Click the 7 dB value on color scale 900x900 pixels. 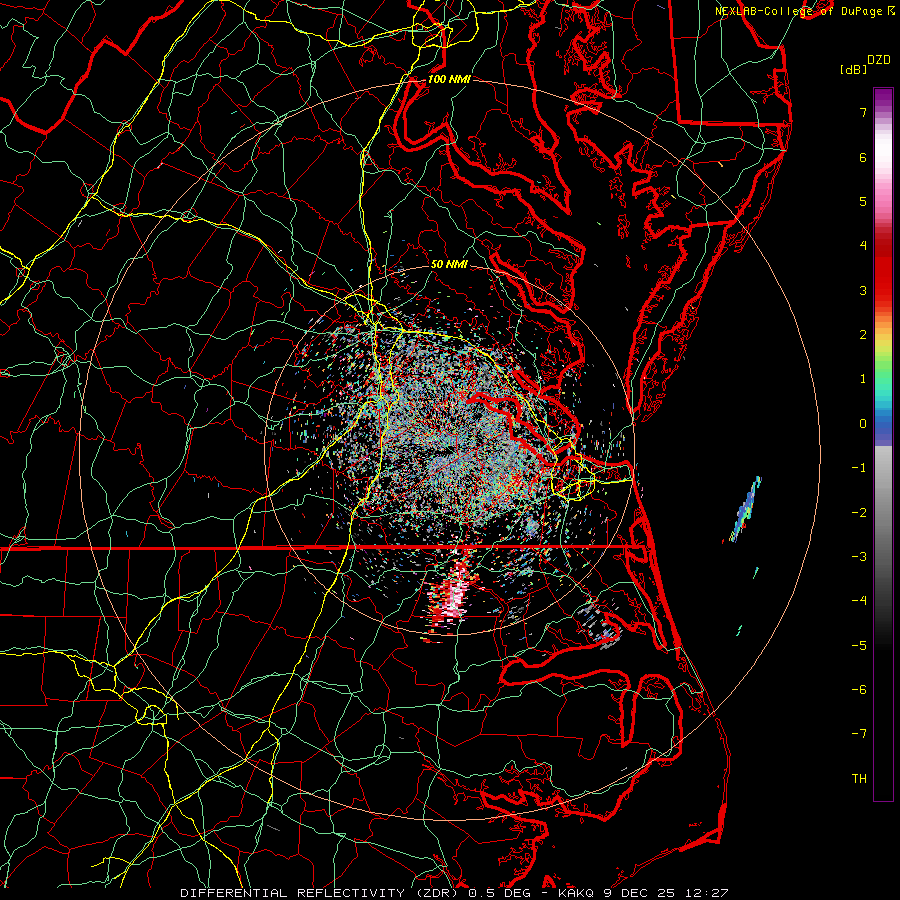[863, 112]
